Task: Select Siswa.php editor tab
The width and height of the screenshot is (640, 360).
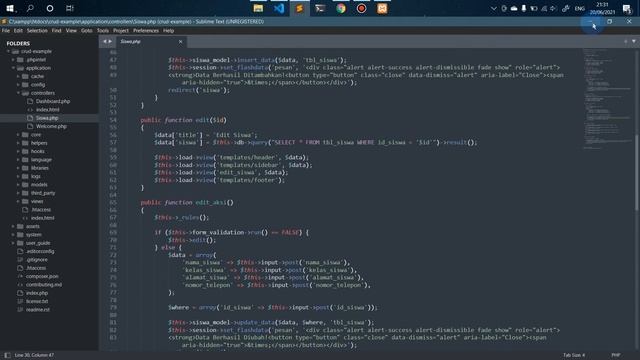Action: [x=151, y=42]
